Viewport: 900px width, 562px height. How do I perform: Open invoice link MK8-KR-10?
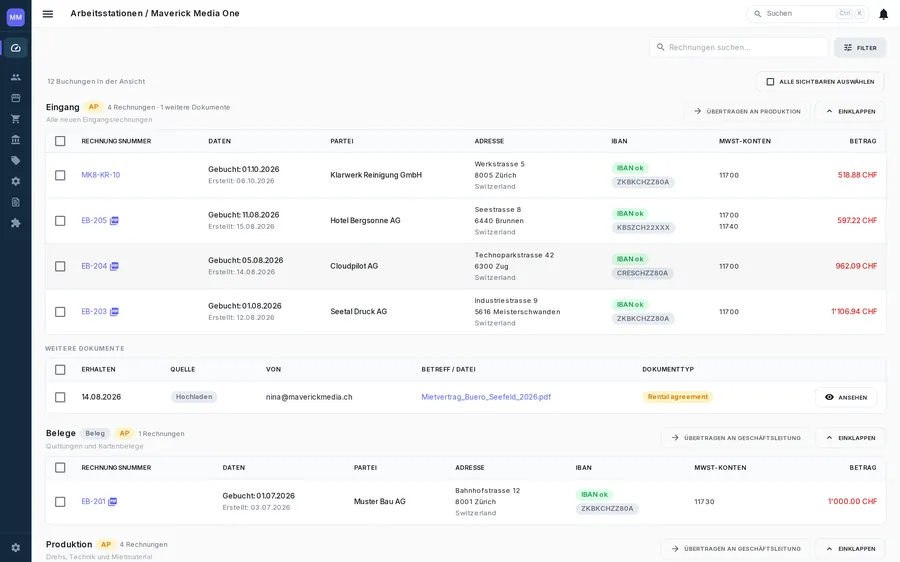pos(100,175)
